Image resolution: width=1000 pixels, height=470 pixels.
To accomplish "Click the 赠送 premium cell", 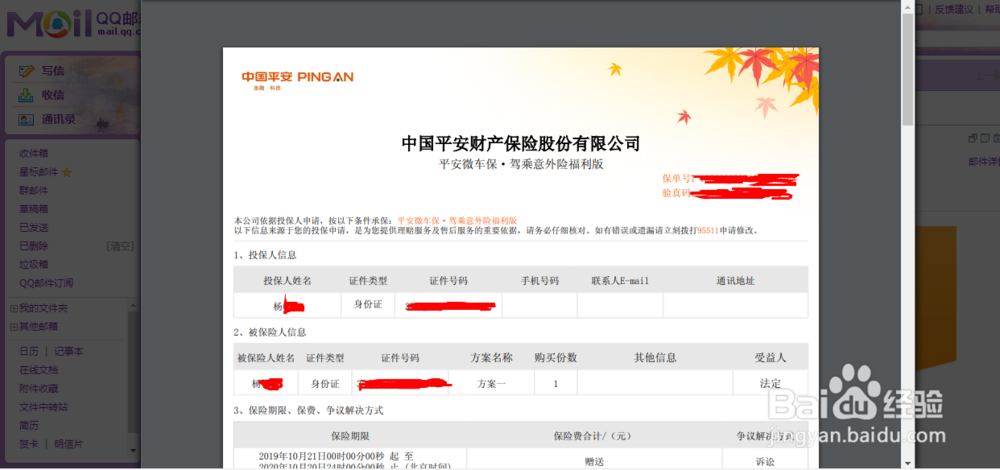I will click(x=594, y=462).
